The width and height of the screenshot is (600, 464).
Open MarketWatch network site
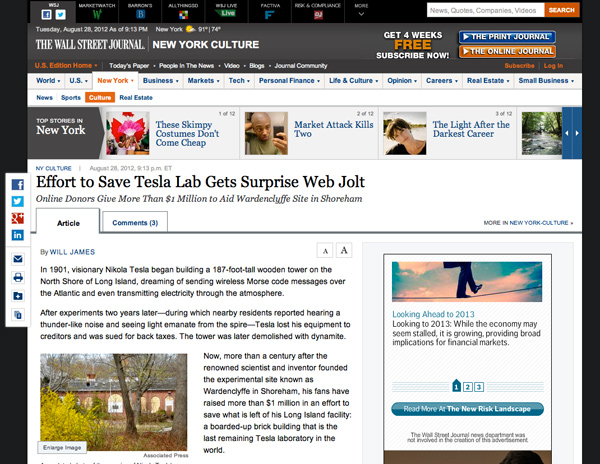click(97, 11)
